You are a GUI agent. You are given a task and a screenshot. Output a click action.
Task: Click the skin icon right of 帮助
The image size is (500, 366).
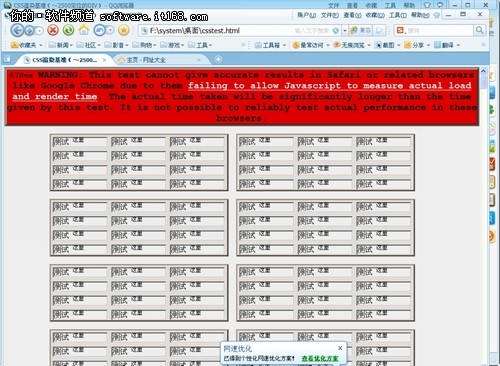(x=437, y=15)
